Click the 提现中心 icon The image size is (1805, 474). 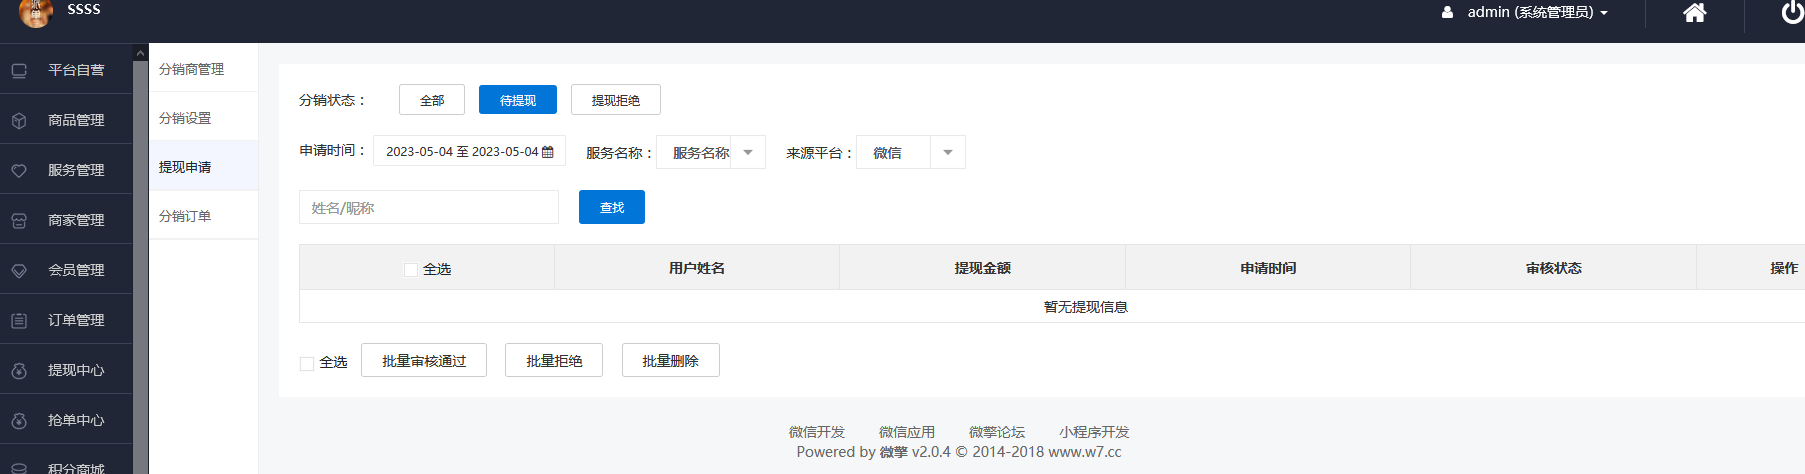(19, 370)
